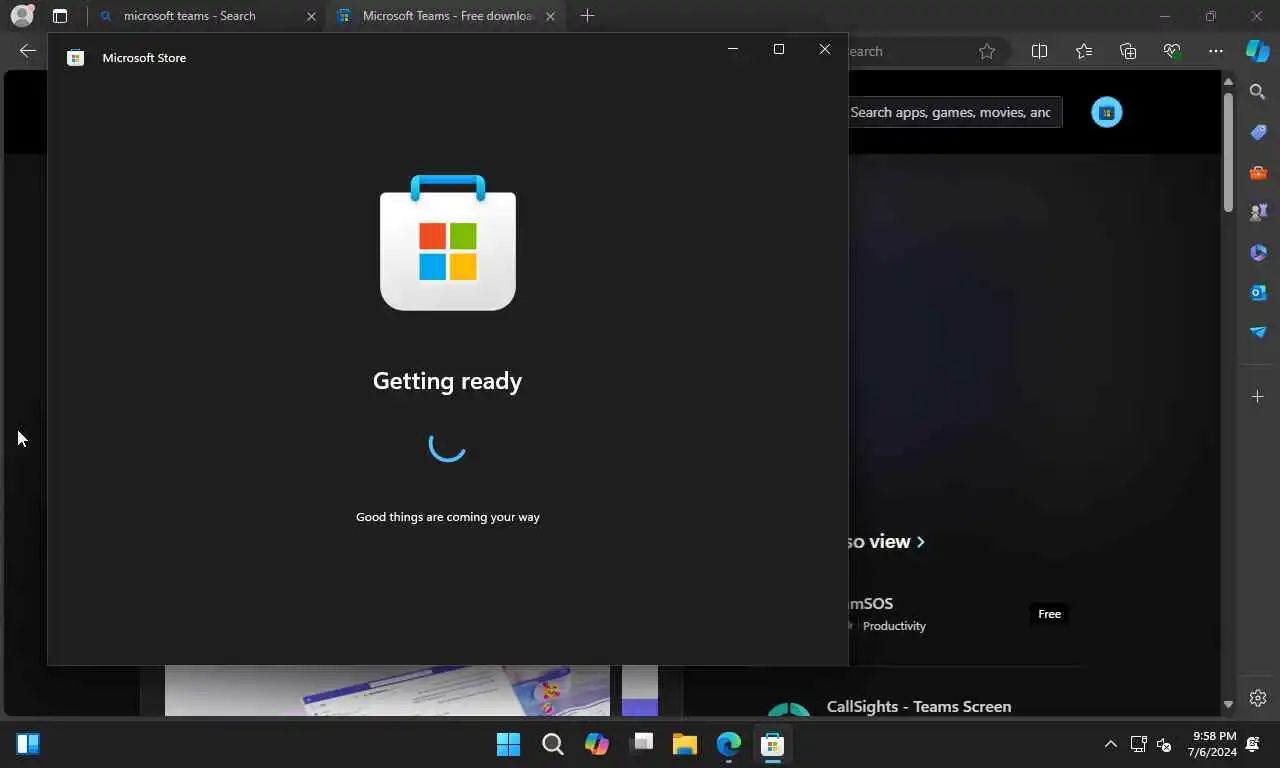Switch to Microsoft Store taskbar icon

[772, 744]
